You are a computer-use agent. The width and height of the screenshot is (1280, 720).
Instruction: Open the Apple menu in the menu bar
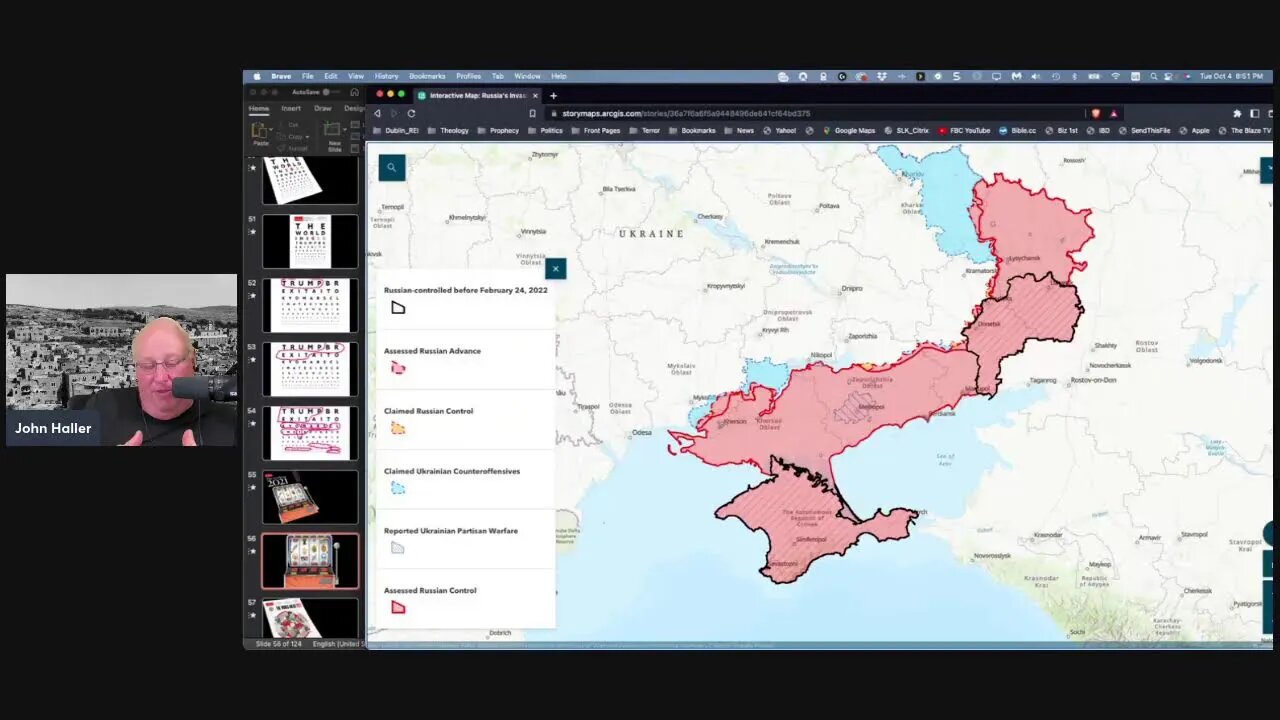pos(257,76)
